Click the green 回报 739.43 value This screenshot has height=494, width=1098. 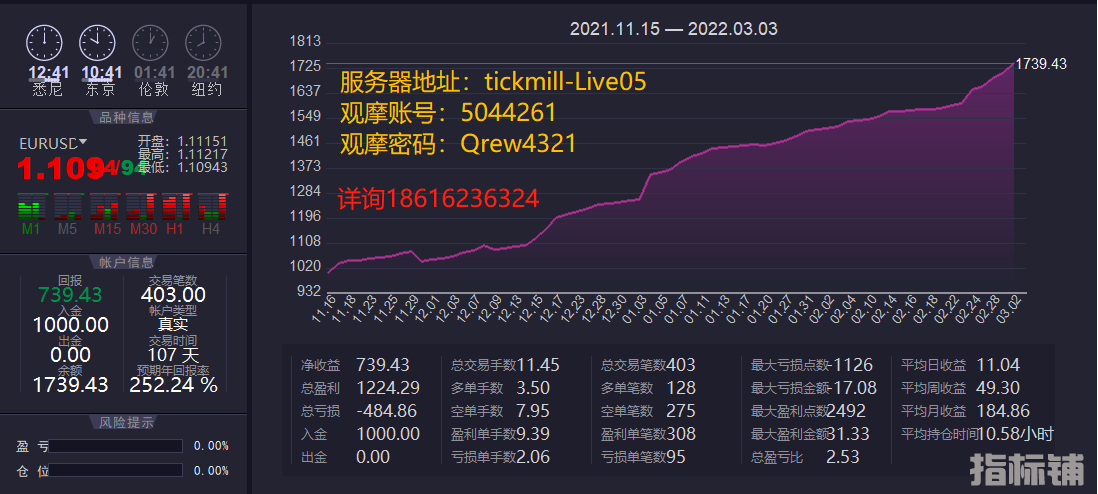click(x=70, y=295)
